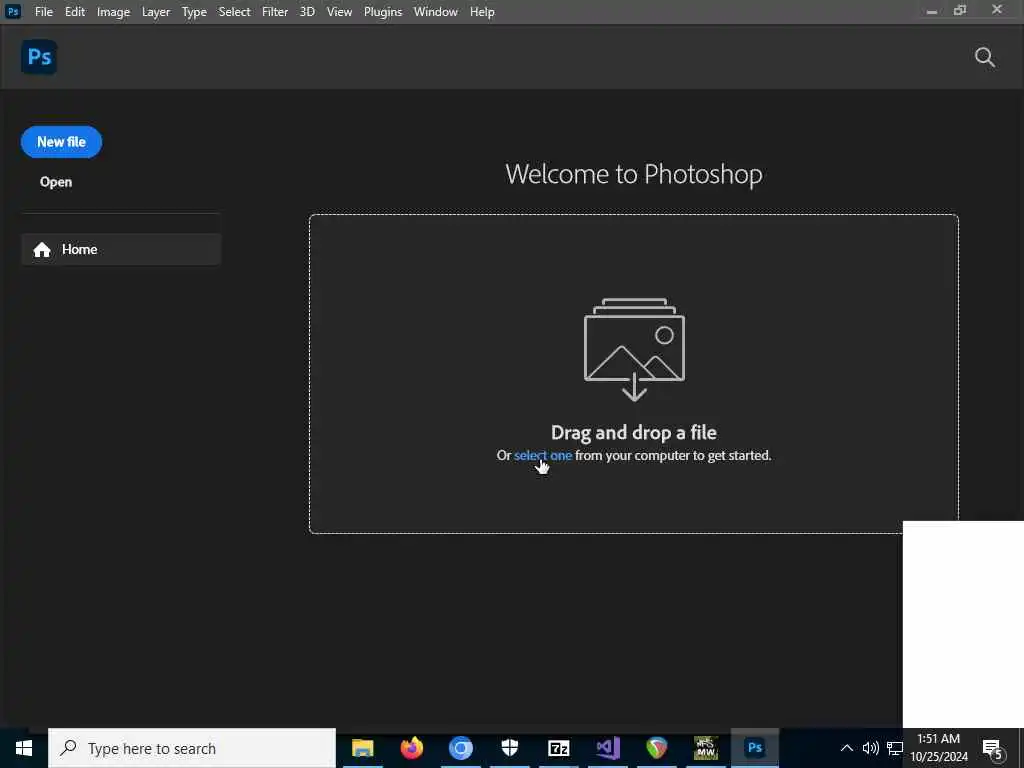The width and height of the screenshot is (1024, 768).
Task: Minimize the Photoshop window
Action: pos(932,11)
